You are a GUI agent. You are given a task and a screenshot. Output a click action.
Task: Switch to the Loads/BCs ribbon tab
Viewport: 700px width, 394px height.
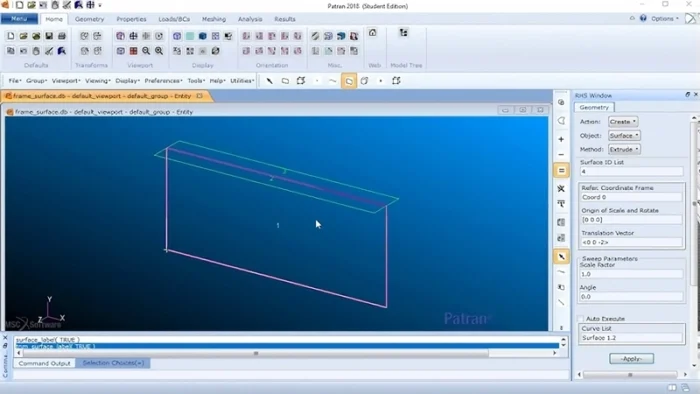click(174, 19)
